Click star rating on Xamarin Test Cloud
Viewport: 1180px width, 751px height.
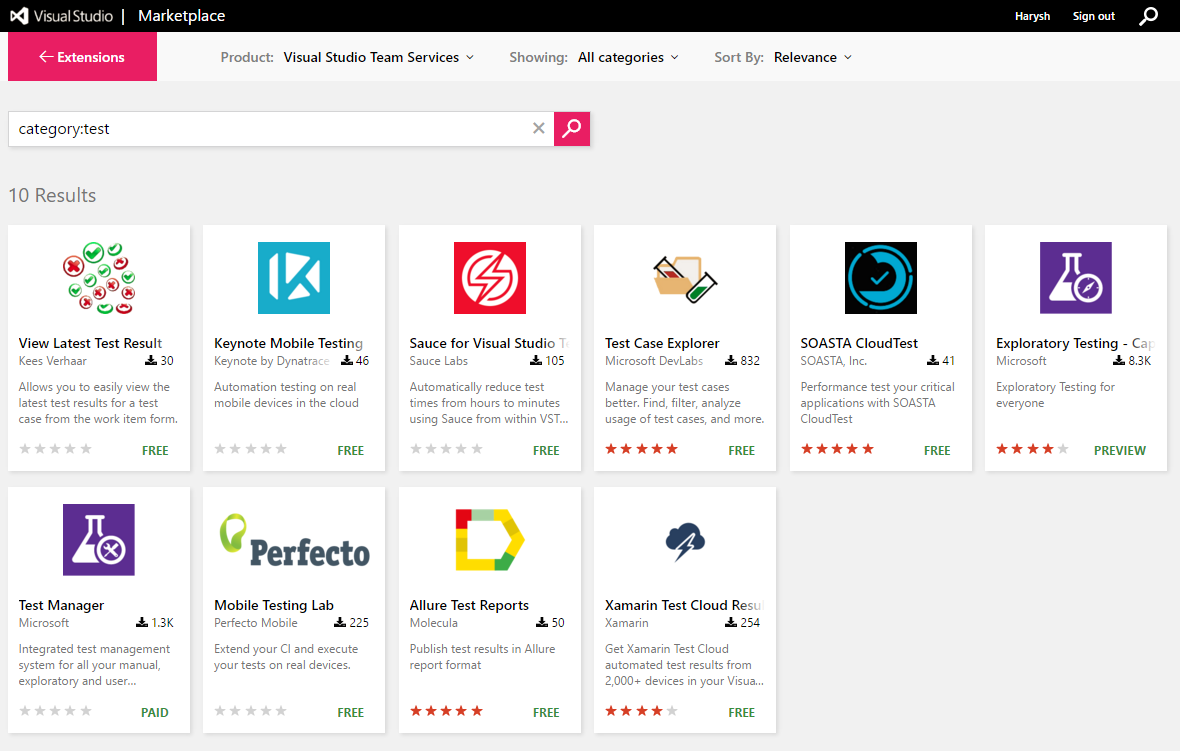point(642,711)
